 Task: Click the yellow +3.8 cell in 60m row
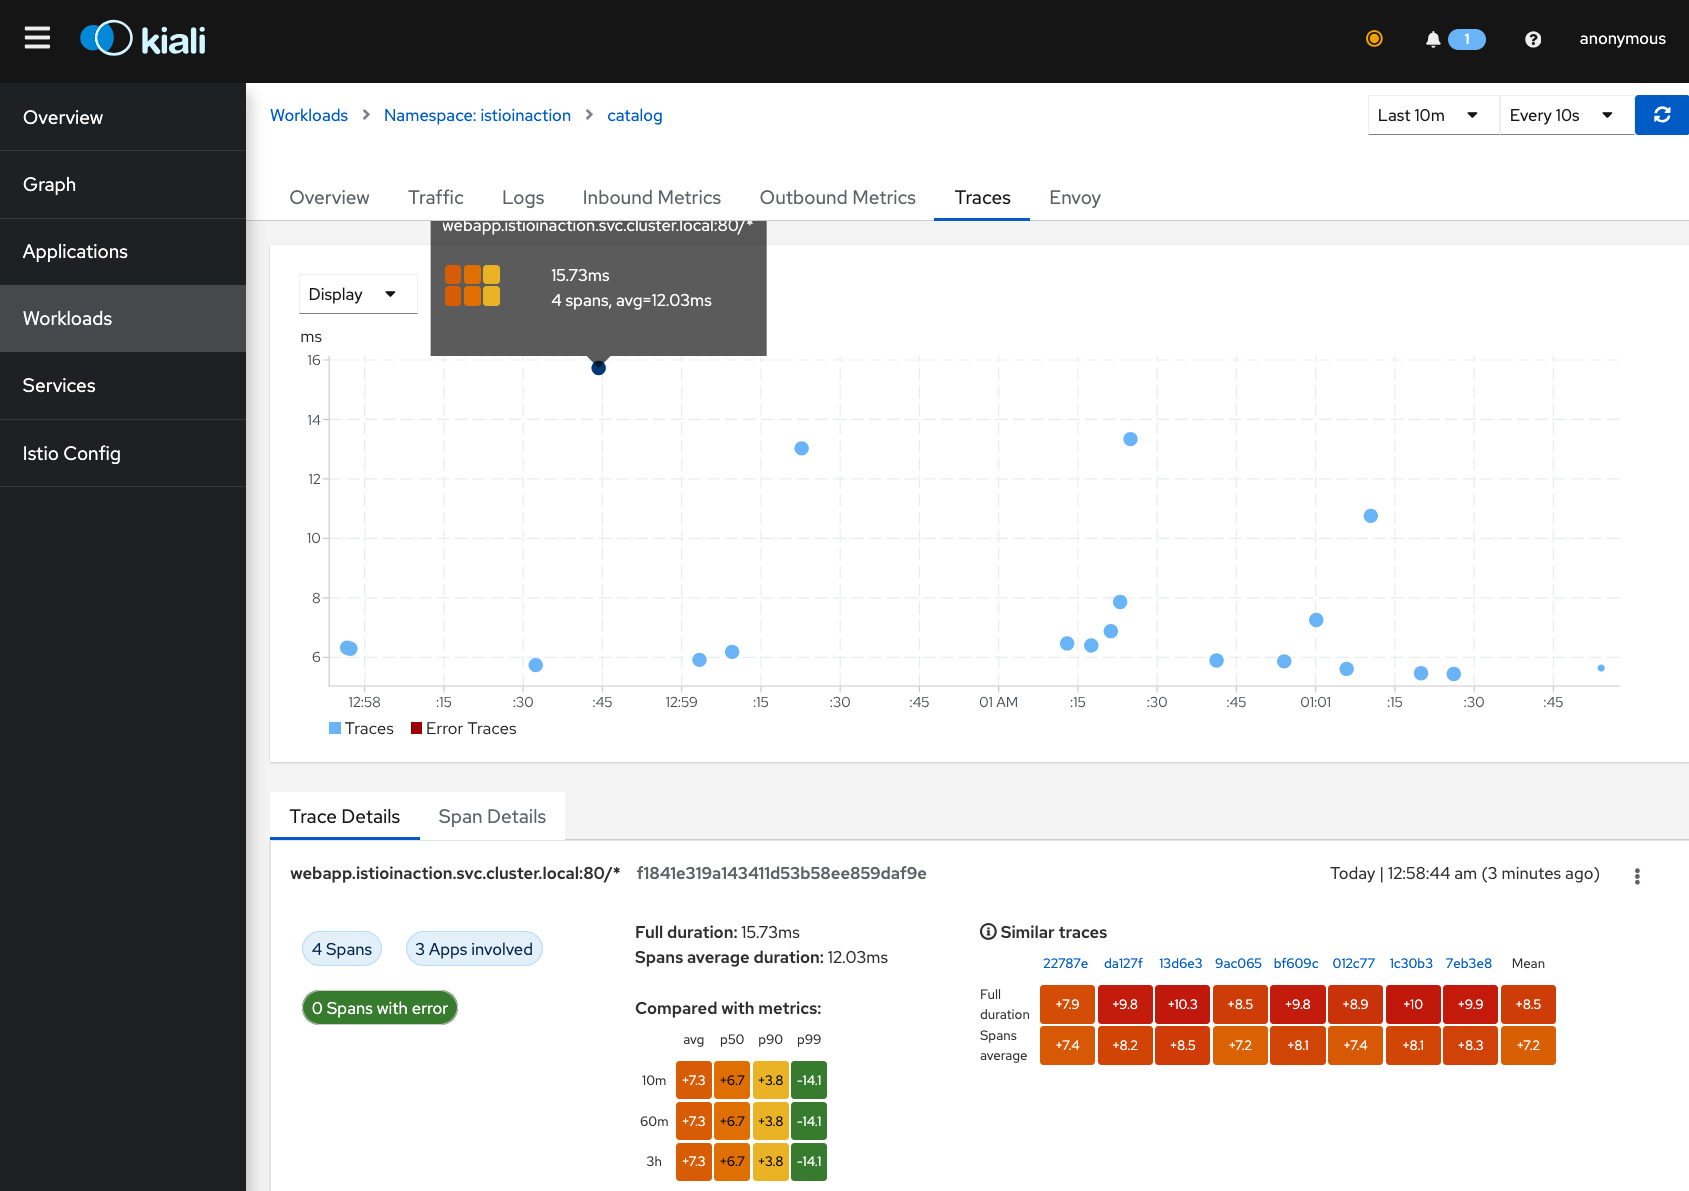click(770, 1121)
